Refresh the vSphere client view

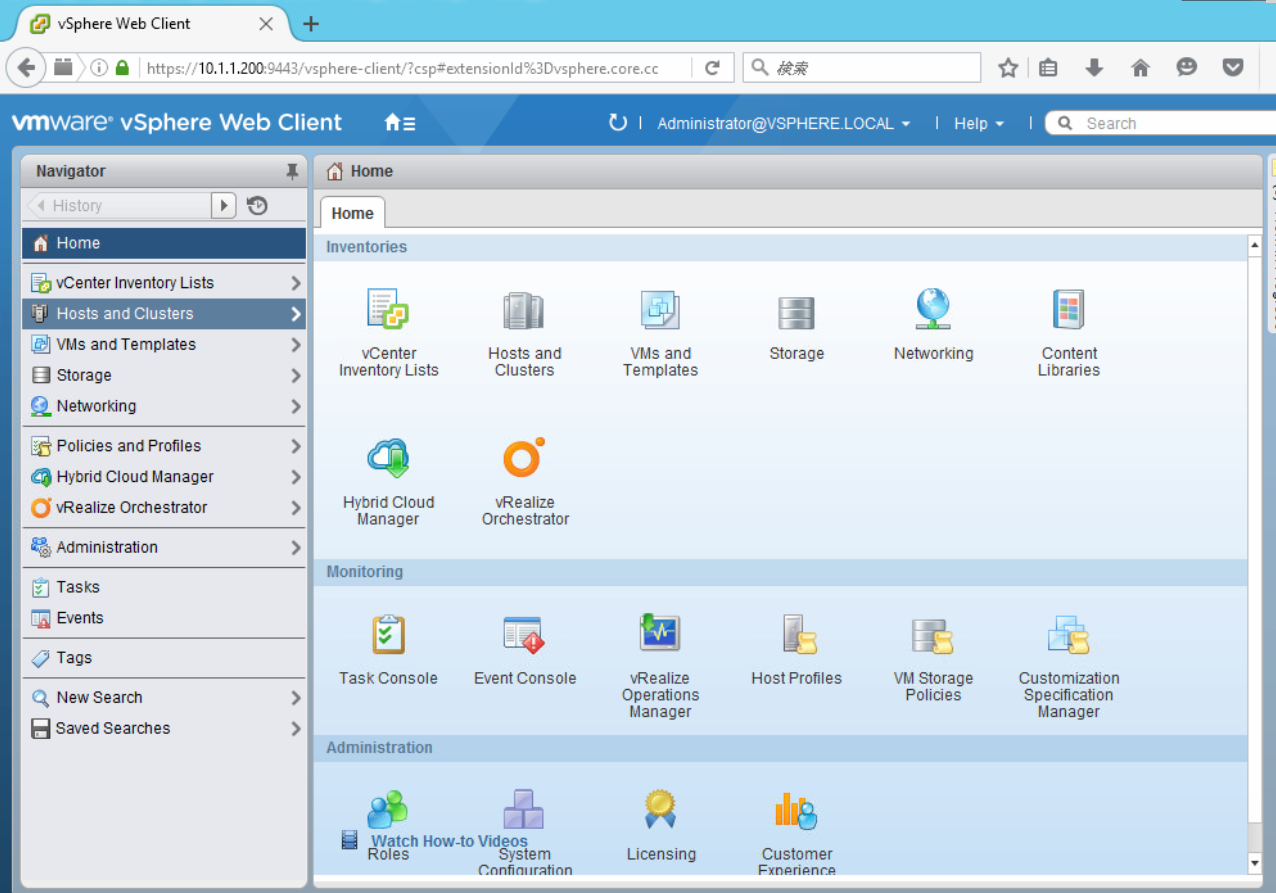[x=618, y=122]
